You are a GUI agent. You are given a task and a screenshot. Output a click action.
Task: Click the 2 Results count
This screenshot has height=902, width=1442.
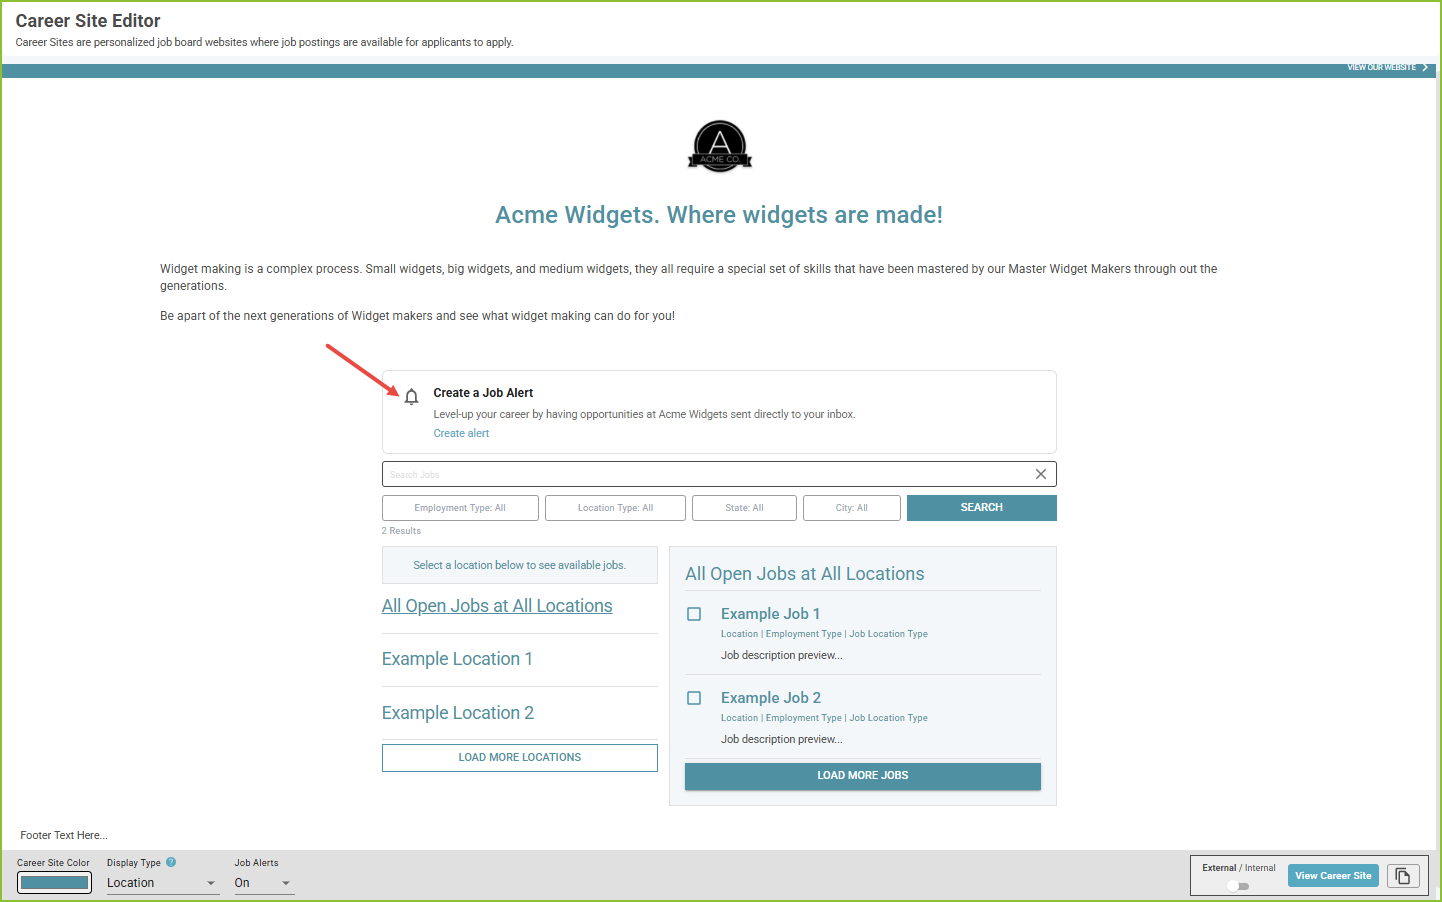pos(401,531)
